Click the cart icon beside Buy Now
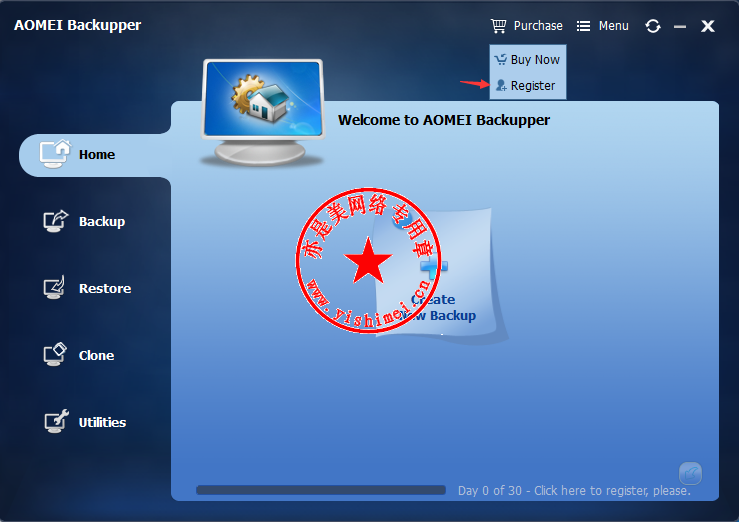Image resolution: width=739 pixels, height=522 pixels. pos(501,59)
